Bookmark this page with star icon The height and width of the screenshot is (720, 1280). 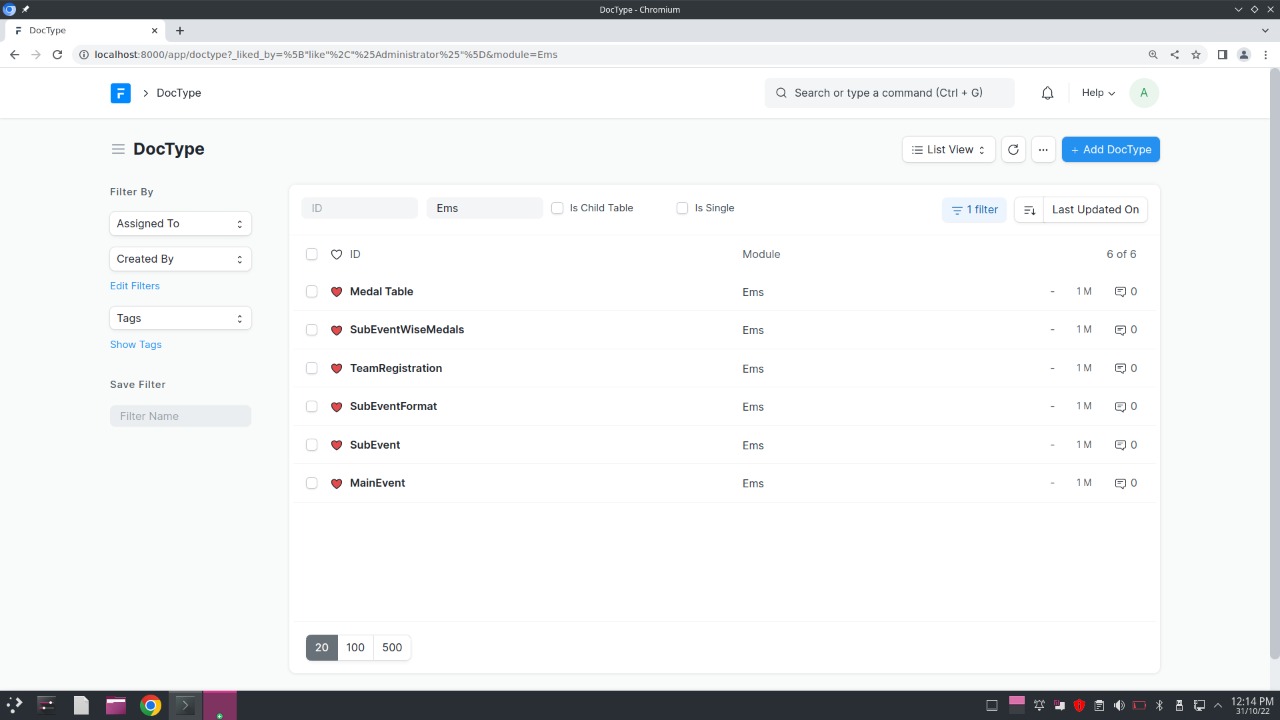pos(1195,55)
